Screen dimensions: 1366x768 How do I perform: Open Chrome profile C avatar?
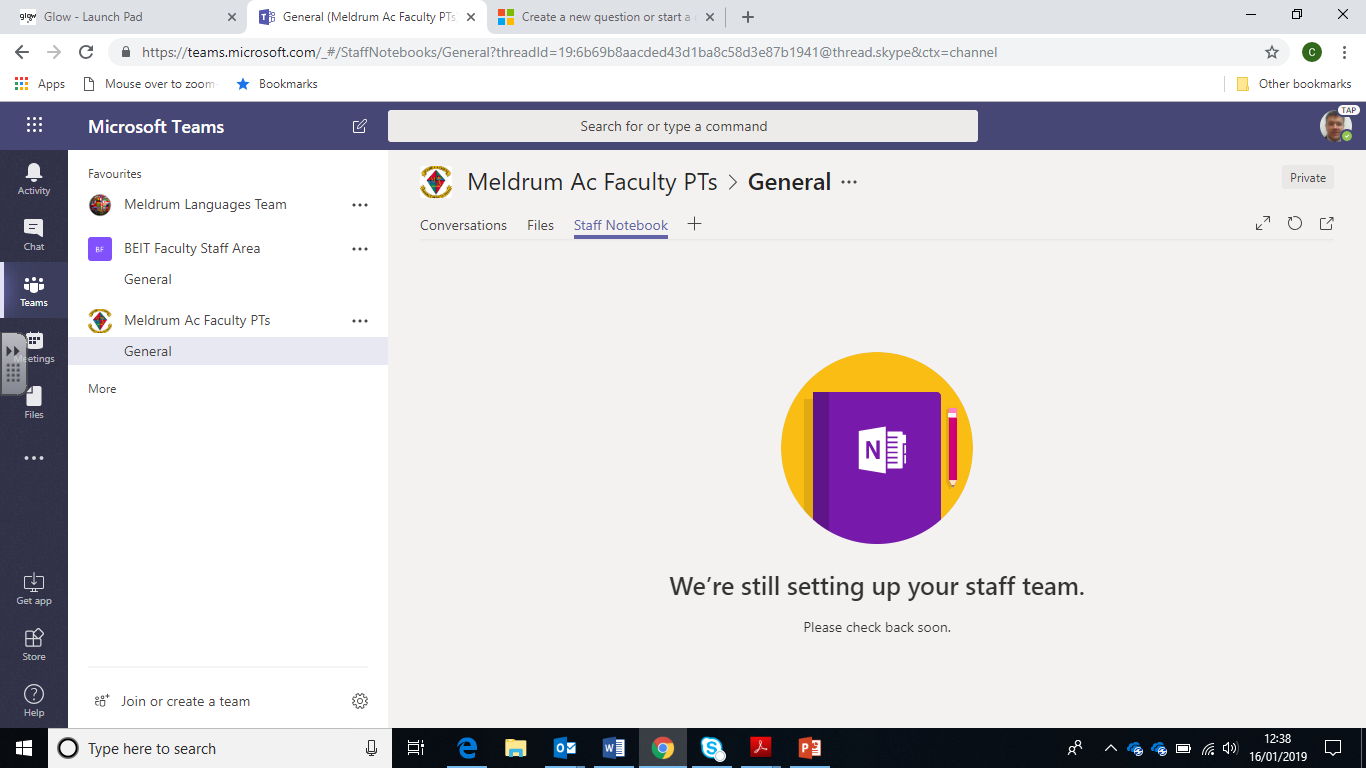click(1312, 52)
